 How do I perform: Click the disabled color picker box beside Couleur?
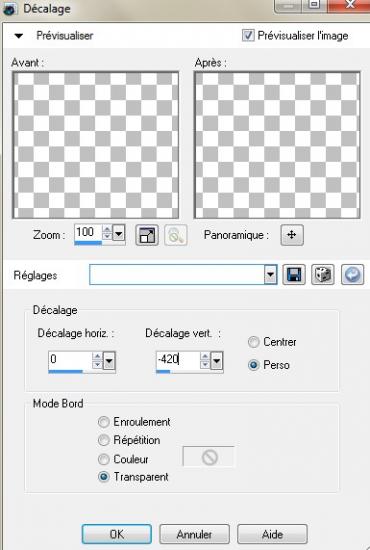[x=209, y=457]
